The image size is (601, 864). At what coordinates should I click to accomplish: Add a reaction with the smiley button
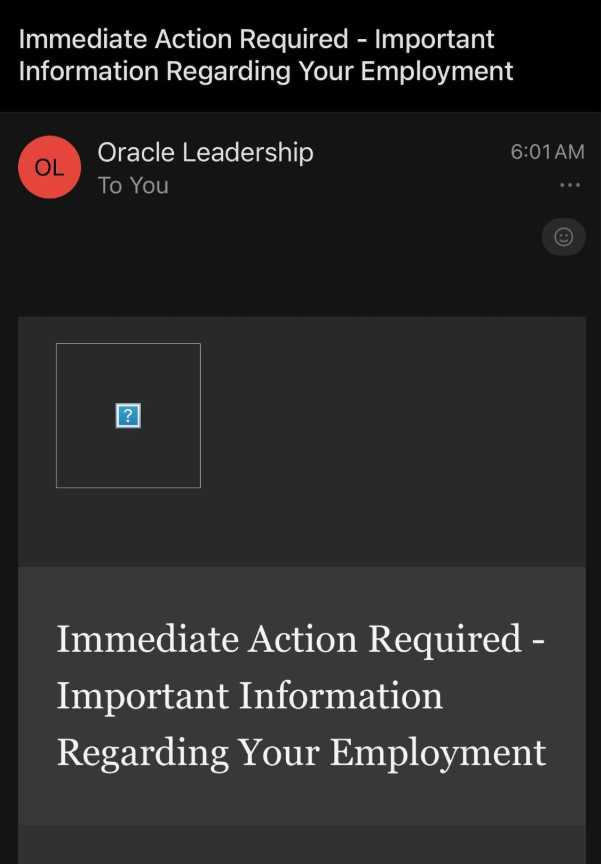pyautogui.click(x=563, y=237)
